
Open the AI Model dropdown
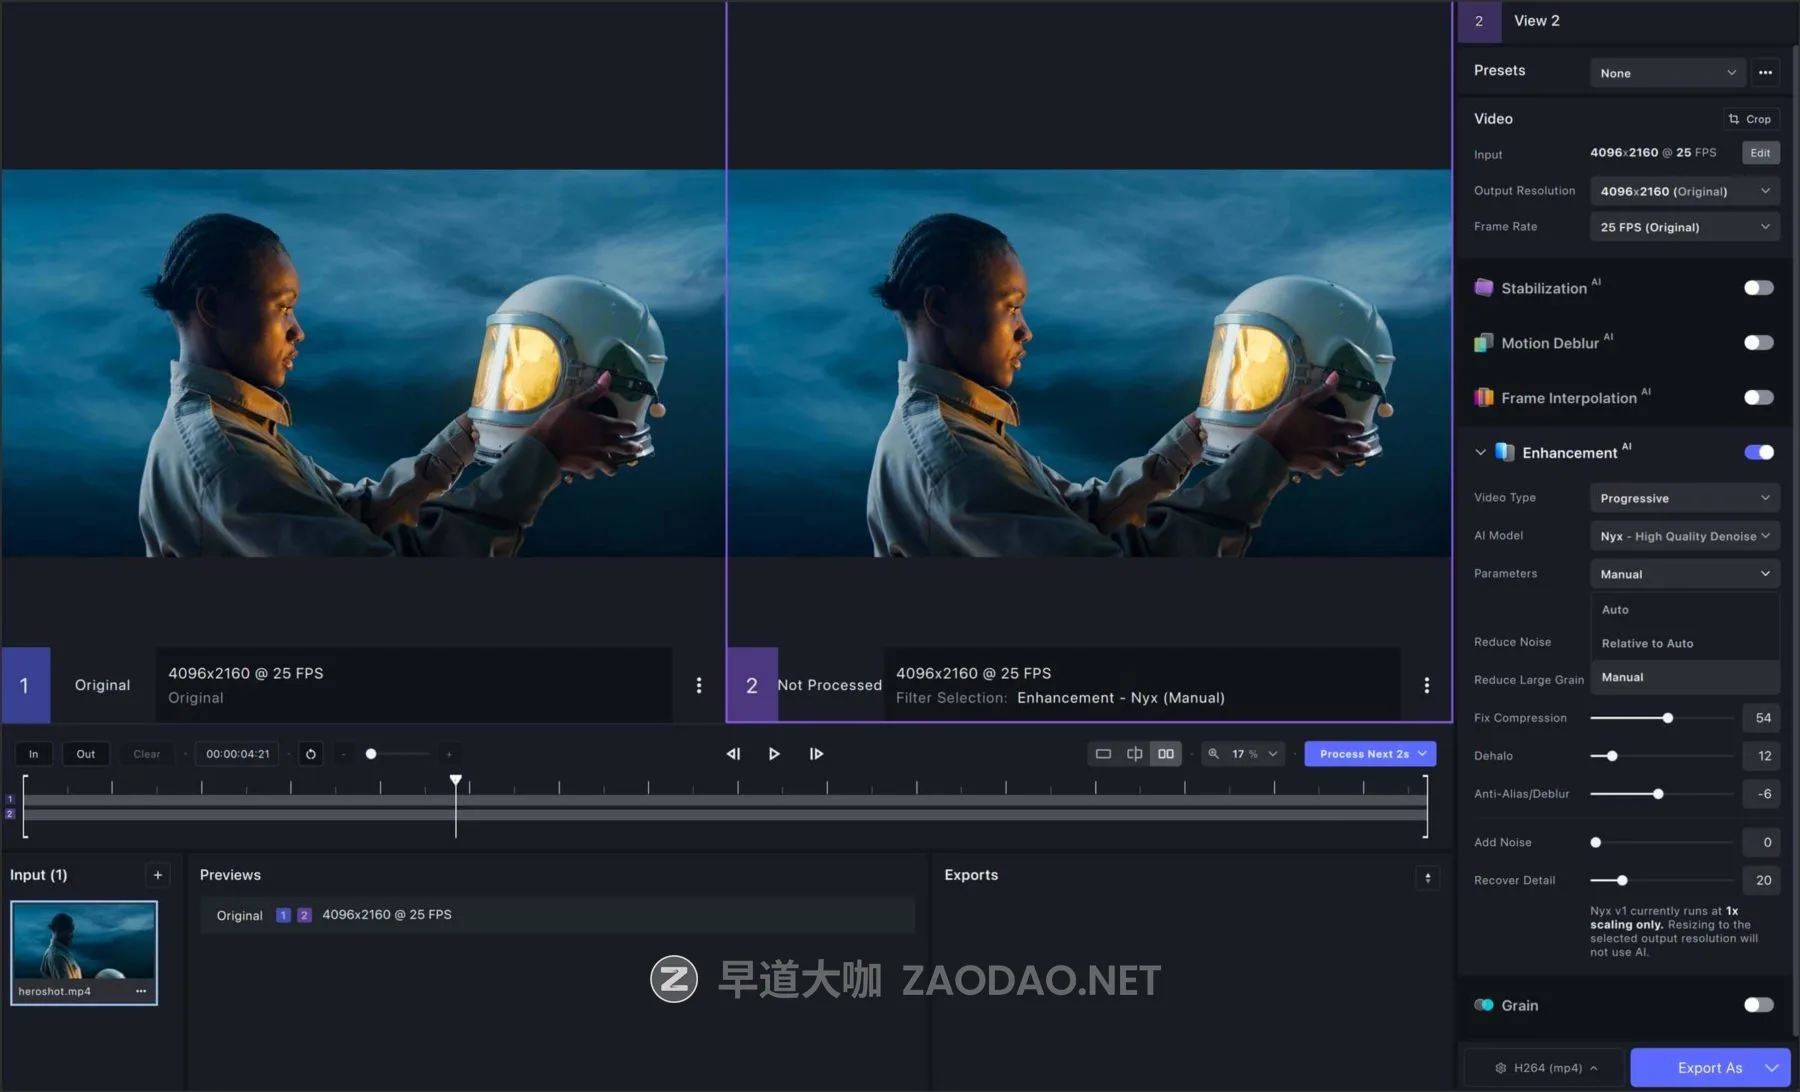click(x=1684, y=535)
